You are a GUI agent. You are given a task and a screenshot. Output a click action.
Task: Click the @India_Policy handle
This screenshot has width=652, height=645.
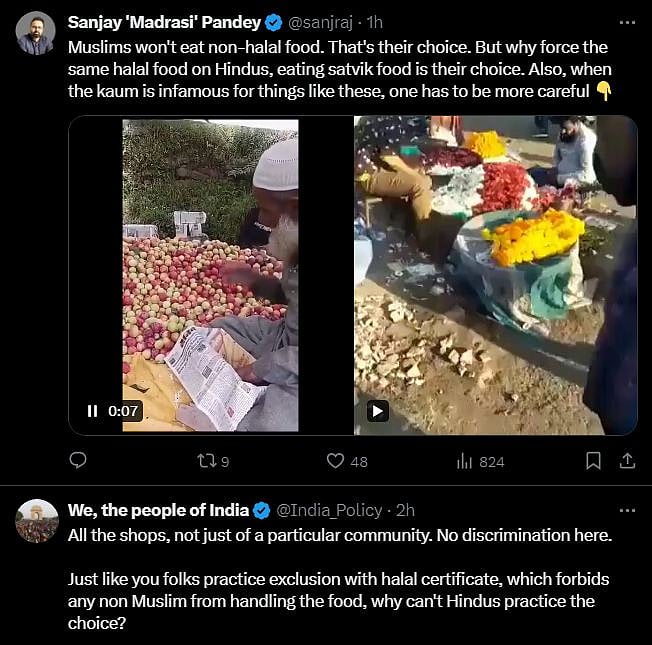tap(329, 510)
